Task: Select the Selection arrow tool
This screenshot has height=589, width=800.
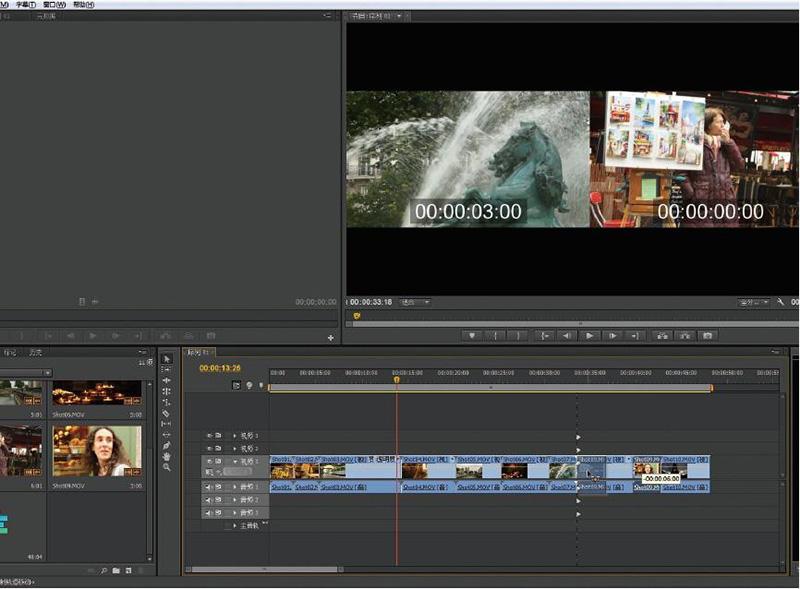Action: click(167, 359)
